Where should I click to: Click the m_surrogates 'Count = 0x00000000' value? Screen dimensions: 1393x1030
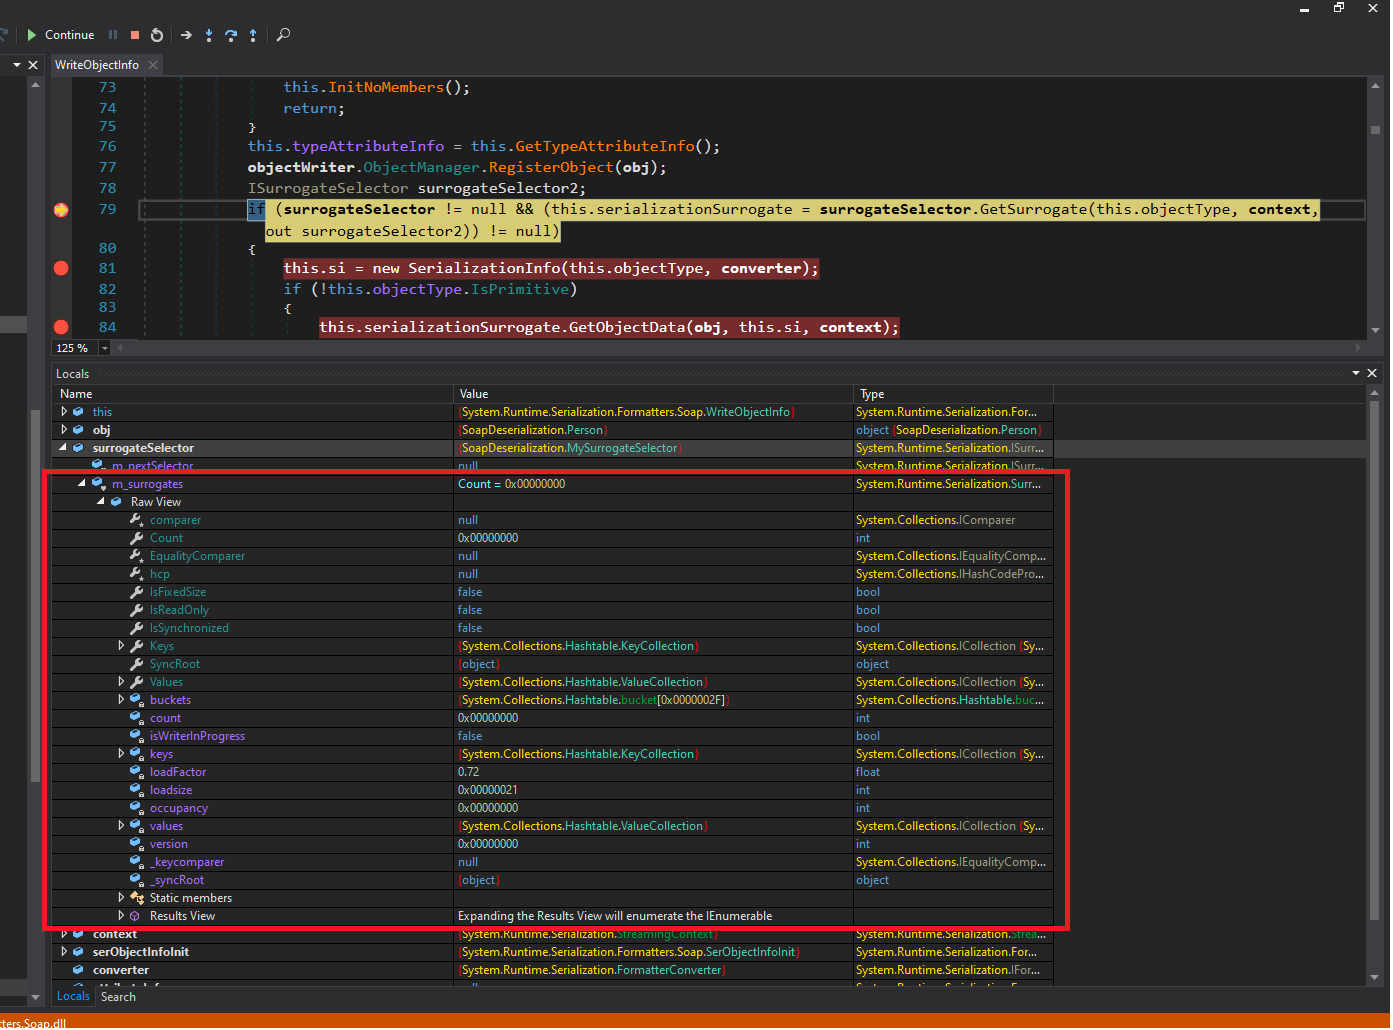(x=511, y=484)
